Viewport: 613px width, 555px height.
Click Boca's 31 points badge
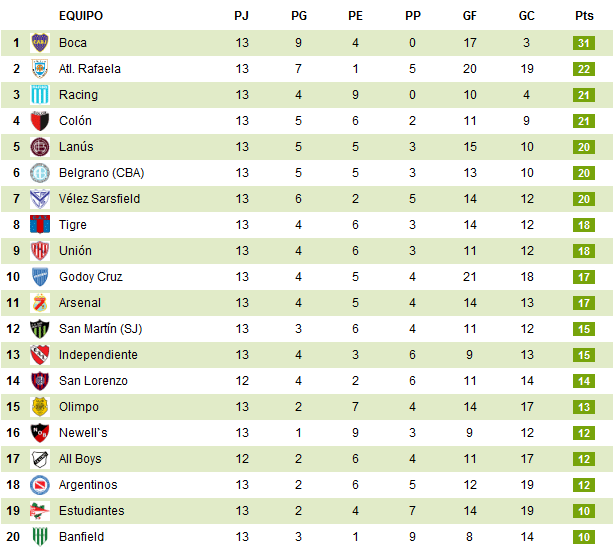(584, 43)
